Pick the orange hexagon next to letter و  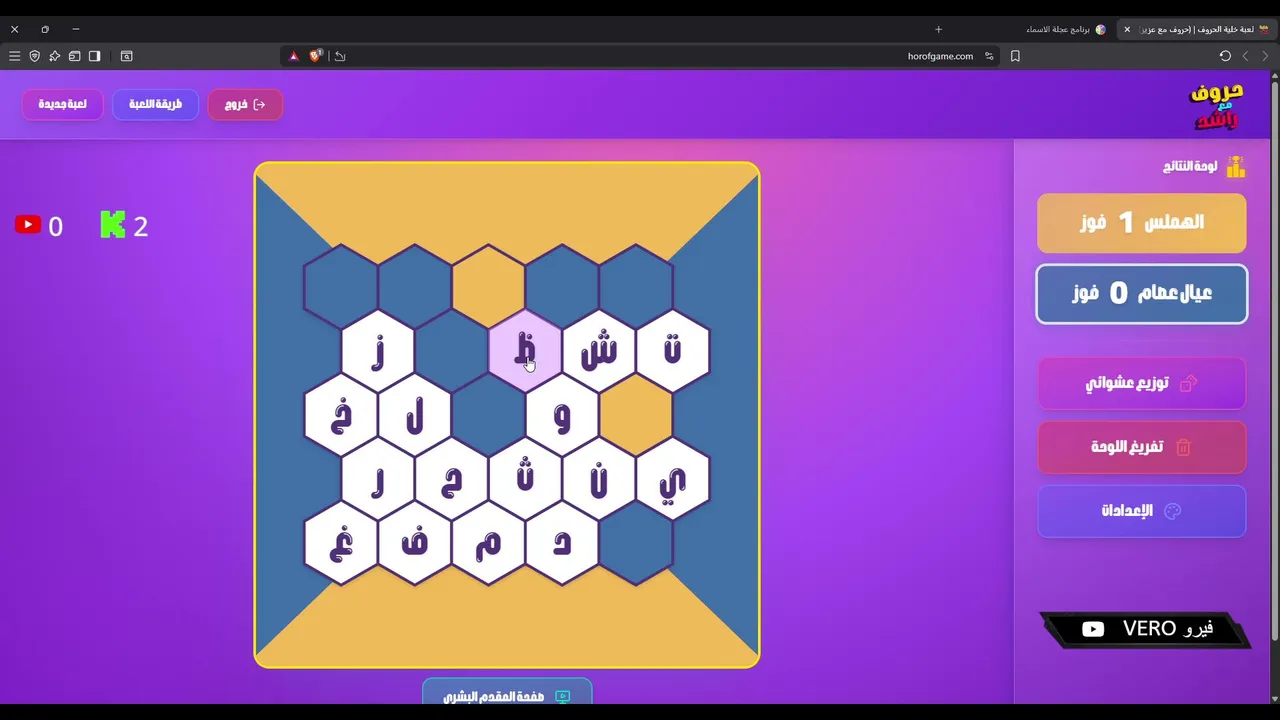pos(636,415)
